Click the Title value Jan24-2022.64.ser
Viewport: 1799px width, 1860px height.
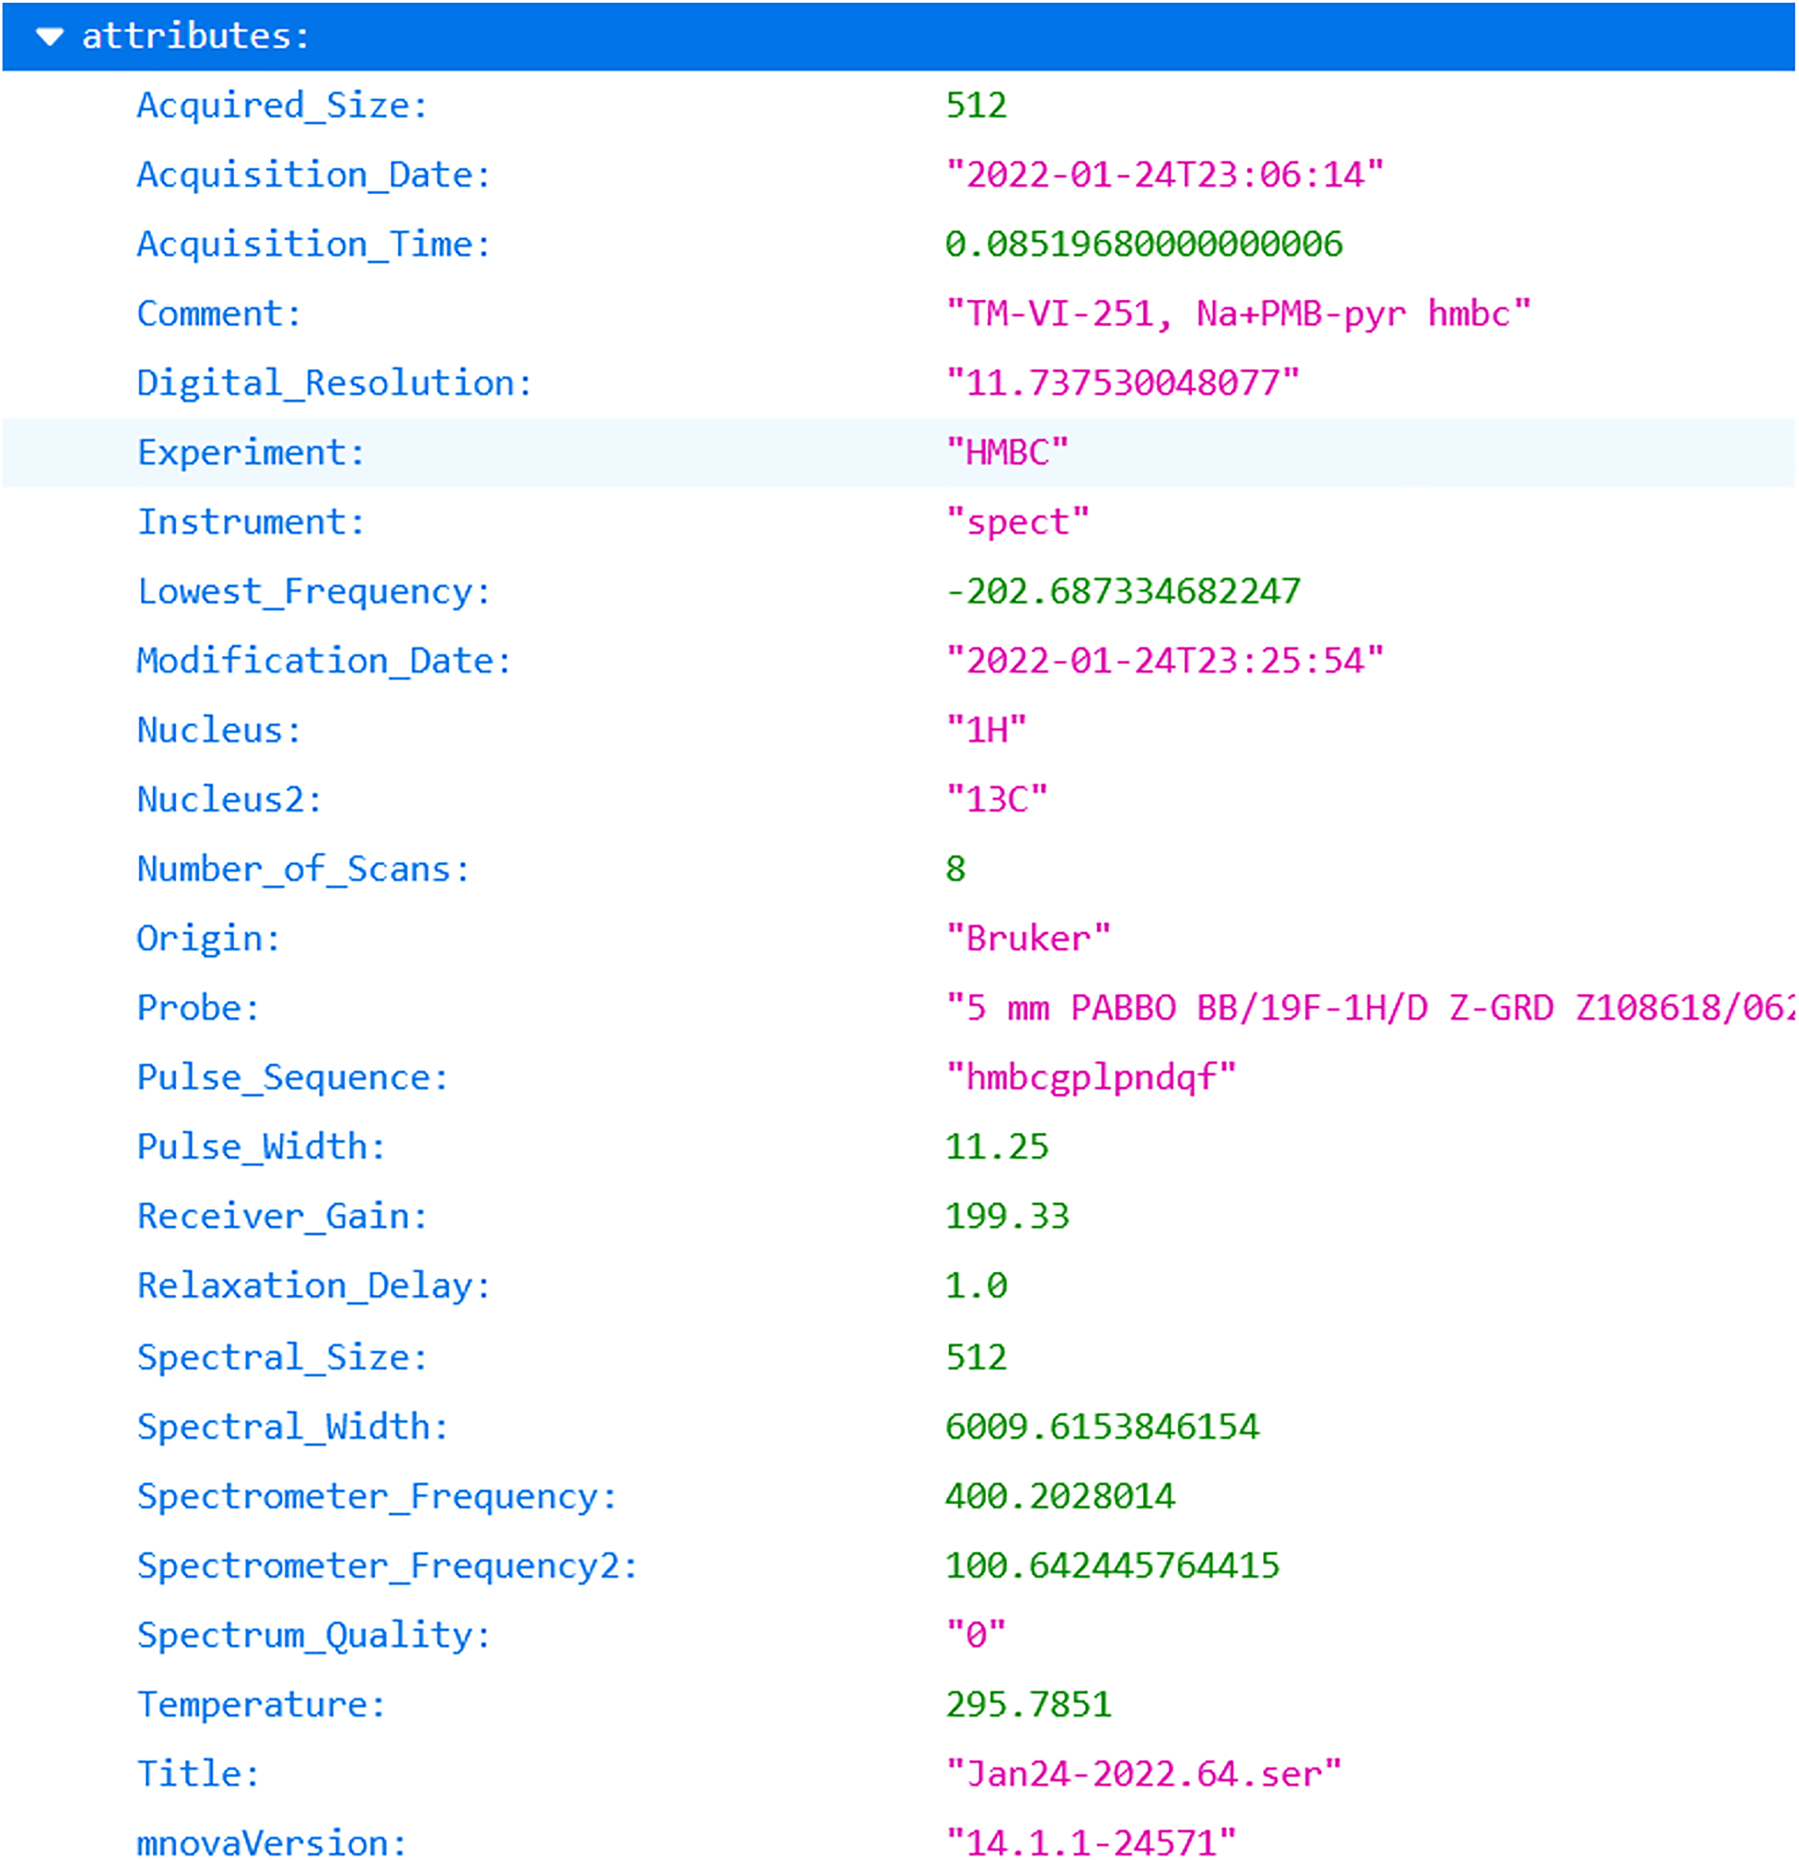coord(1145,1772)
